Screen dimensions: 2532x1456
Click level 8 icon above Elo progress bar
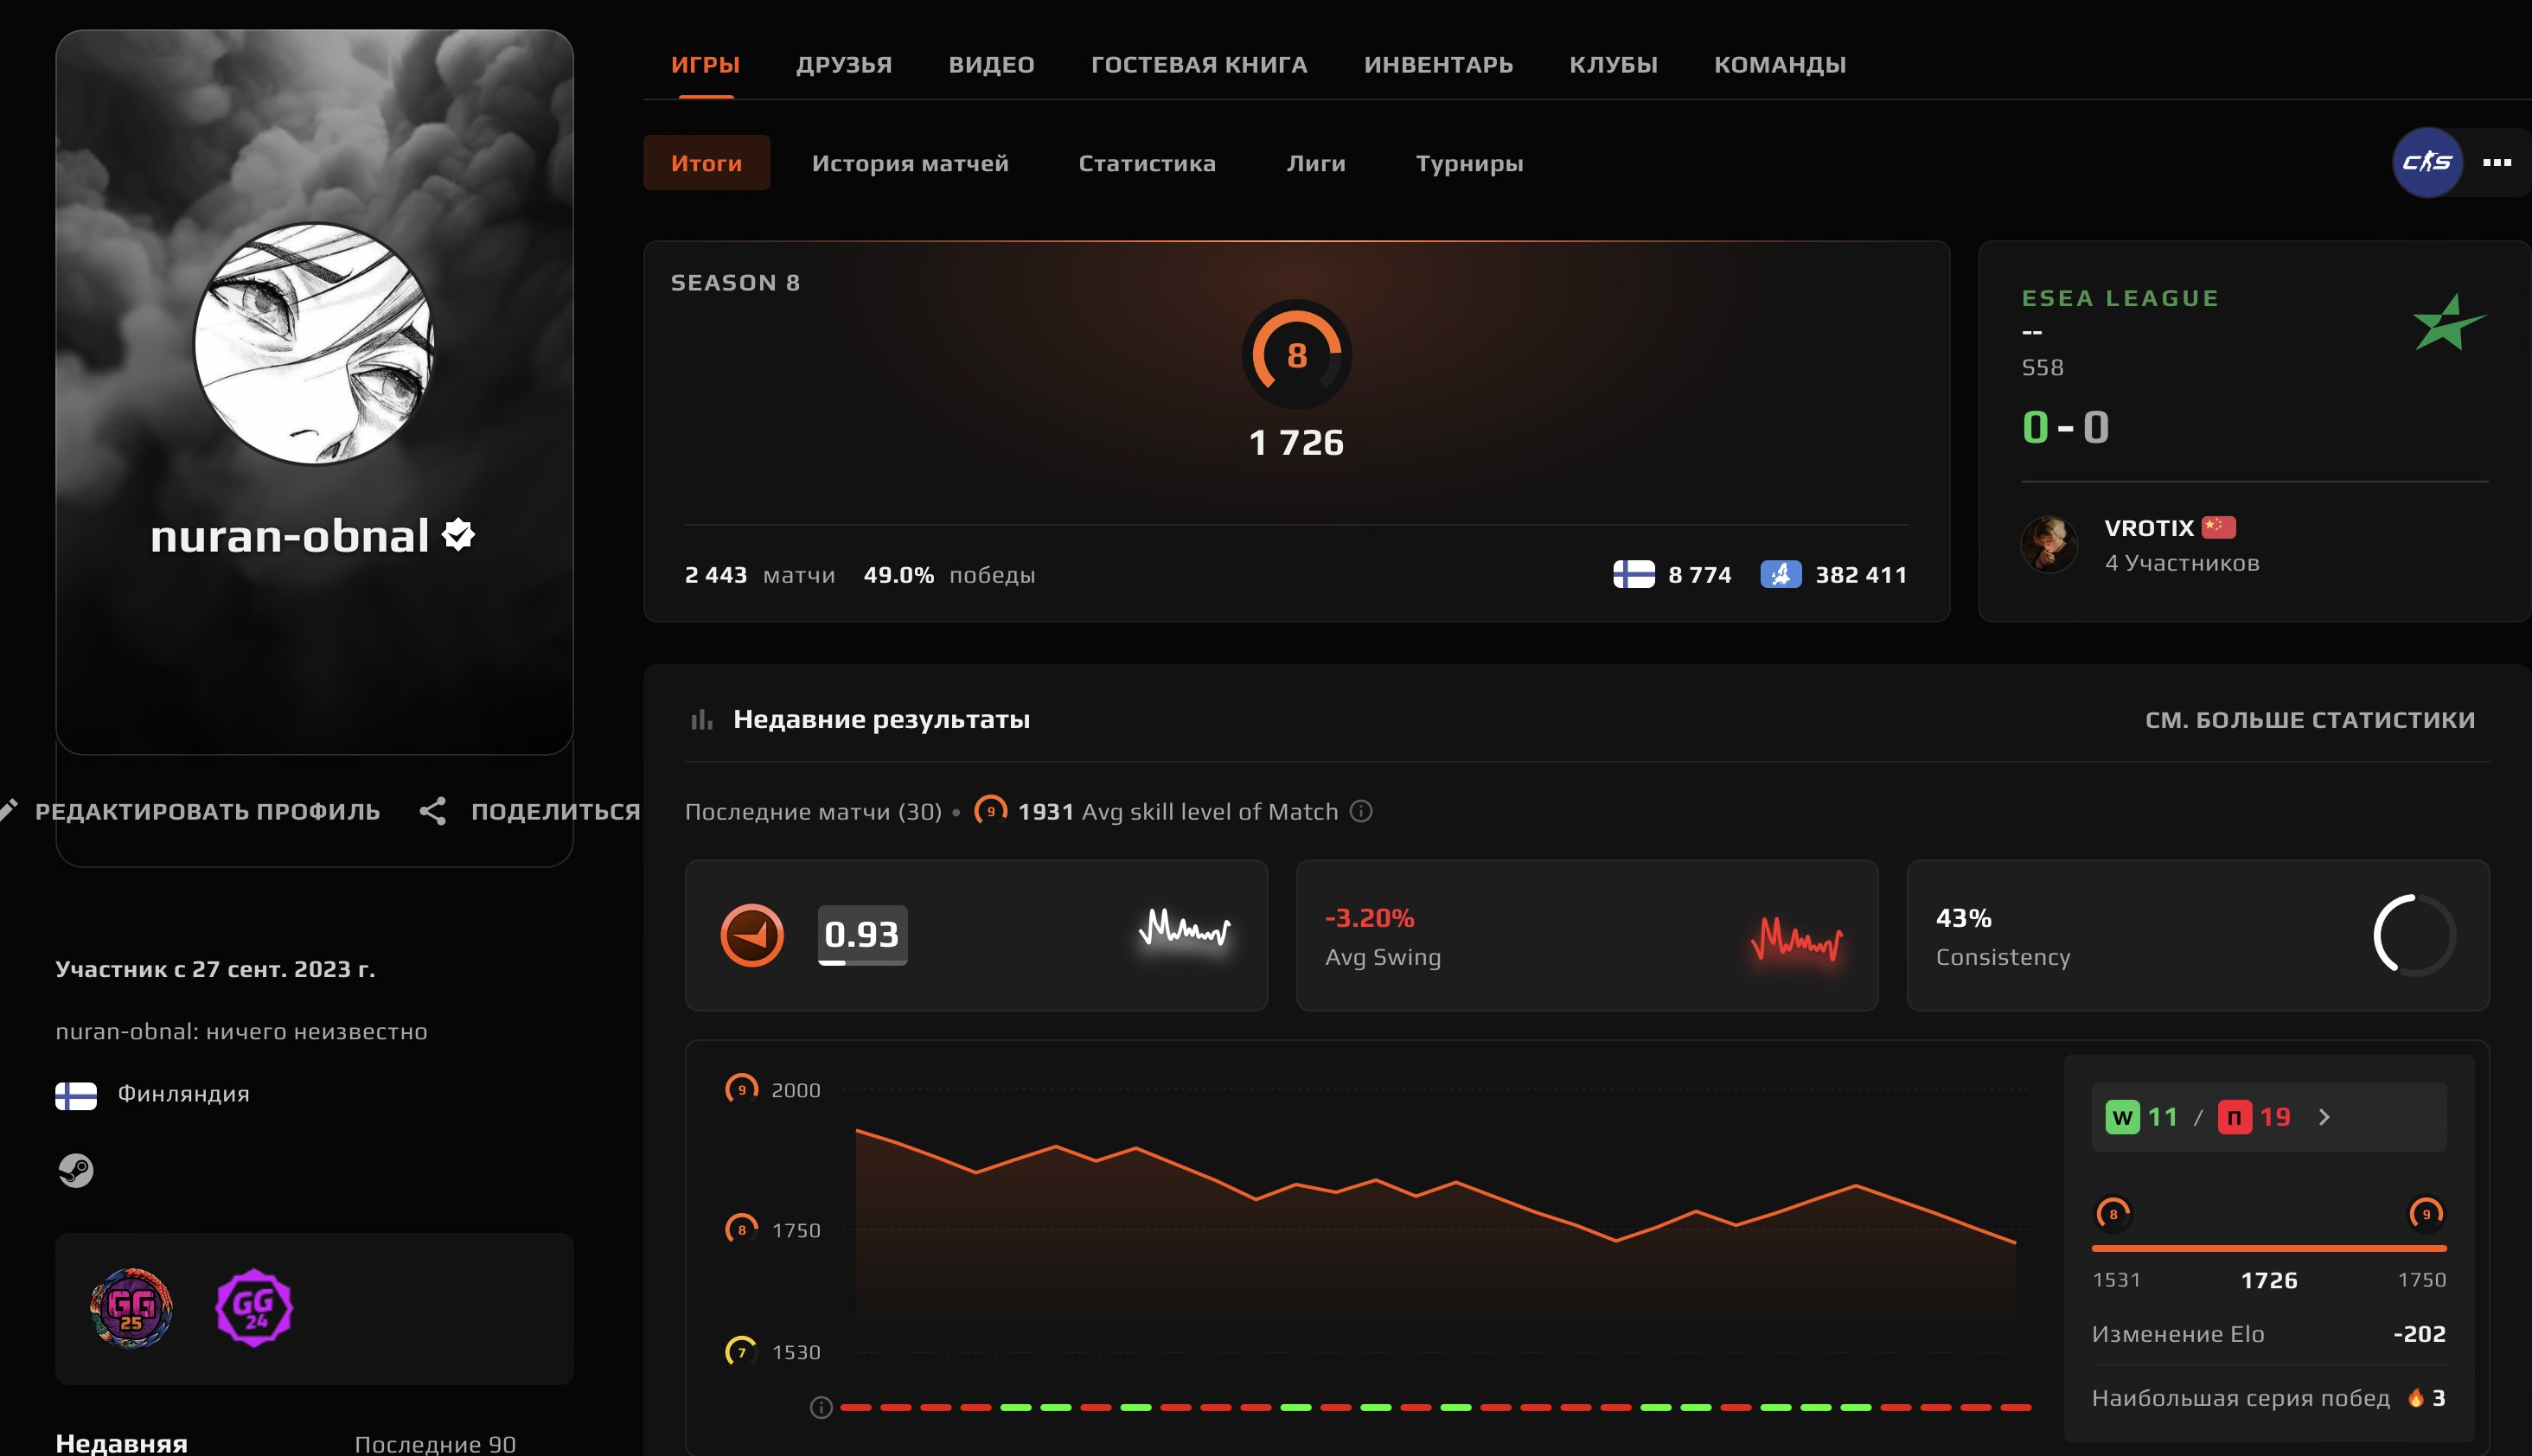click(x=2112, y=1213)
